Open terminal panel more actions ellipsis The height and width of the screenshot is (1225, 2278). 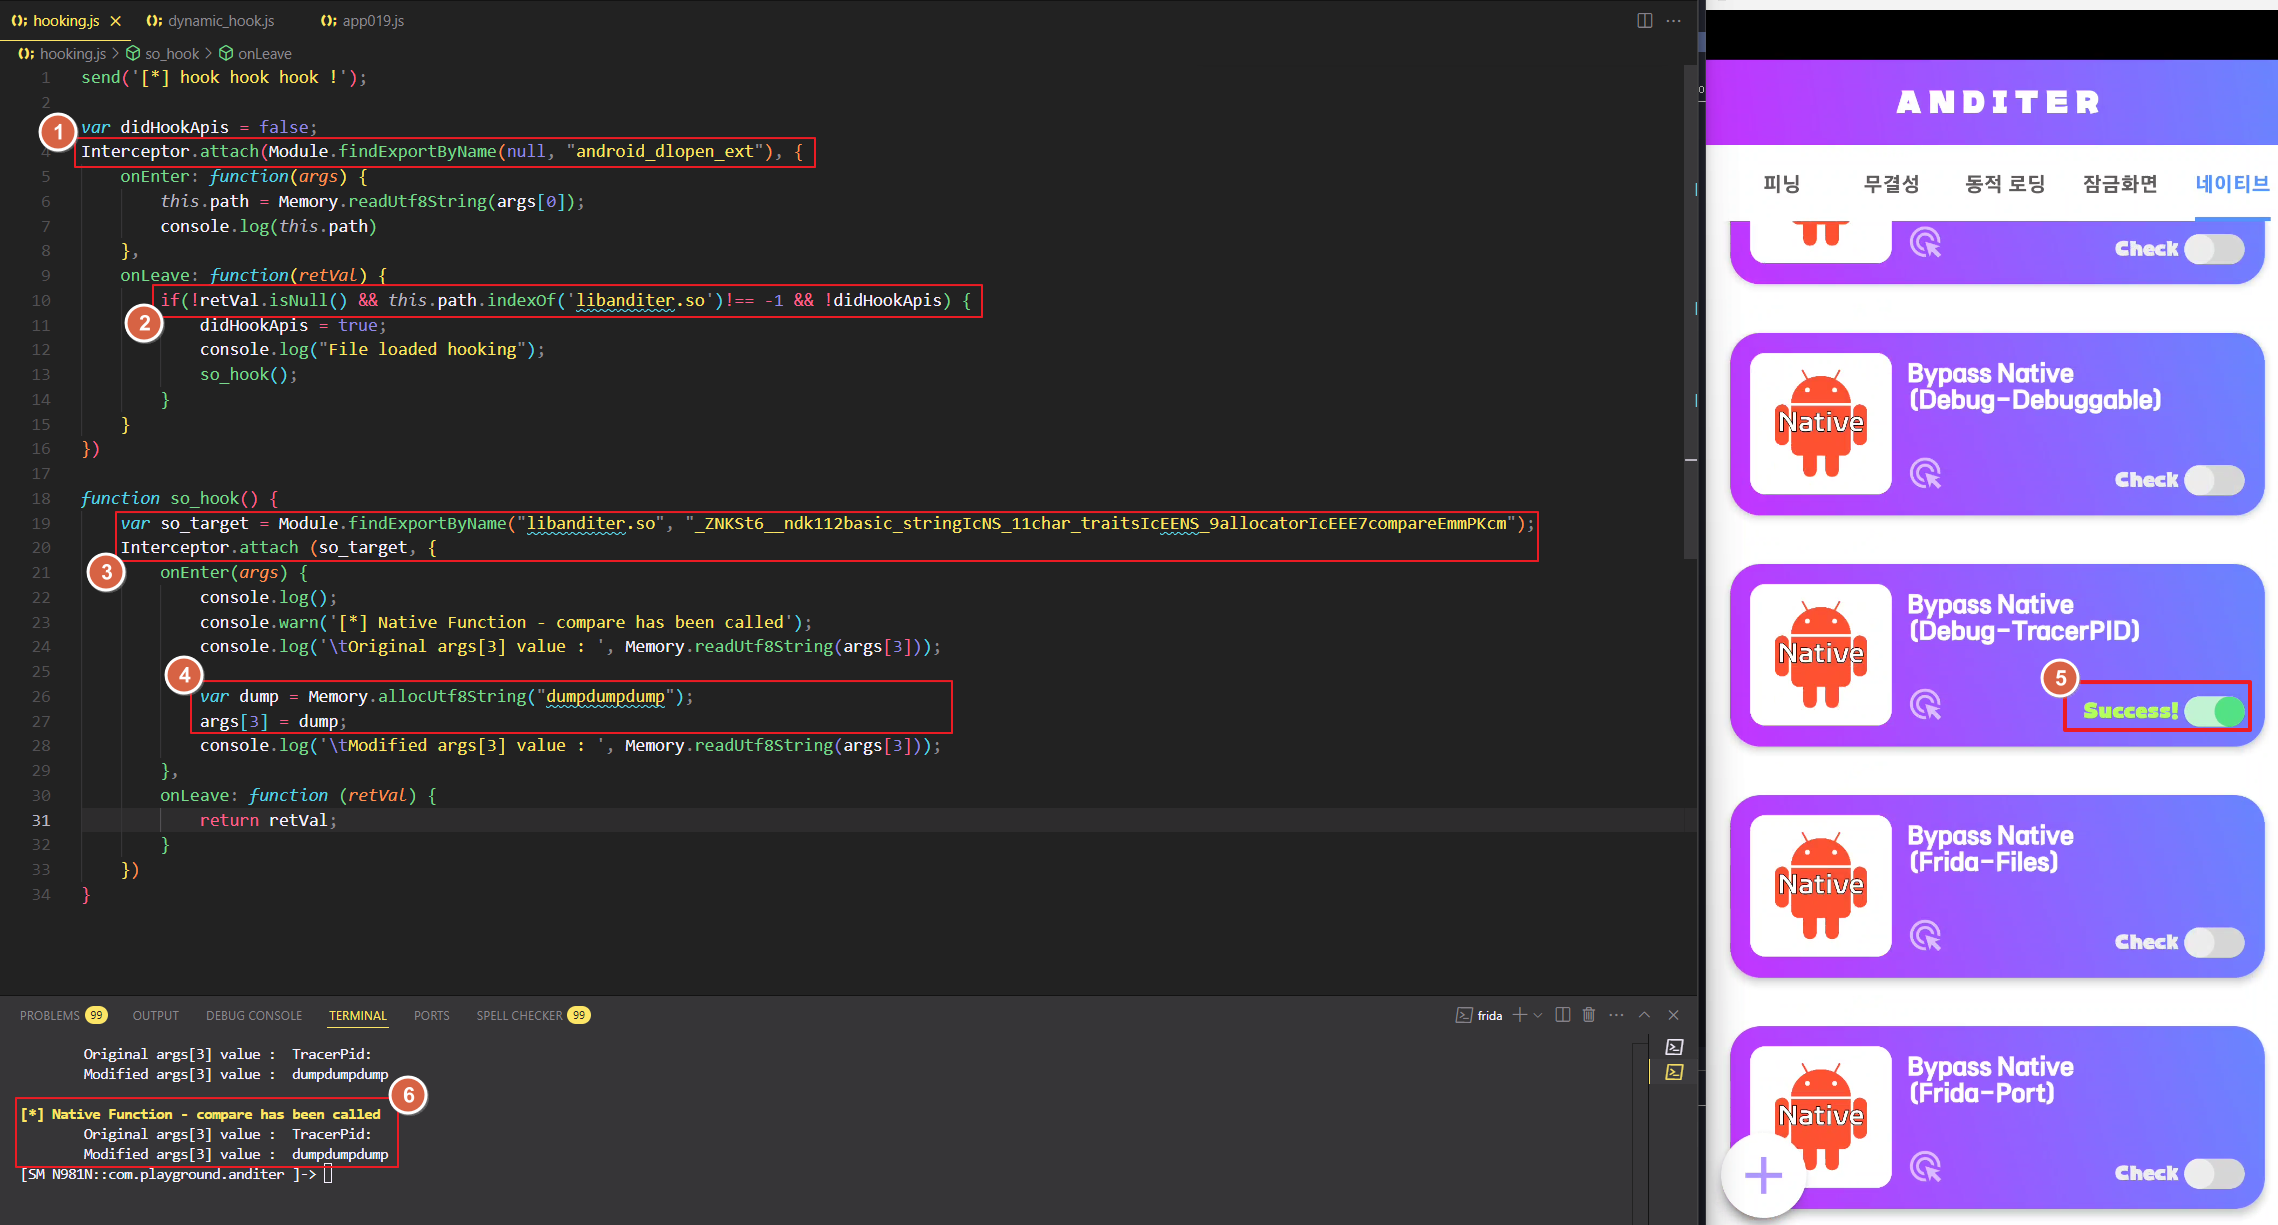click(1617, 1015)
